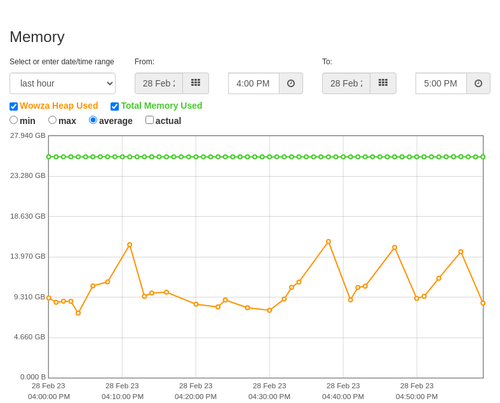The width and height of the screenshot is (500, 403).
Task: Click the To time field 5:00 PM
Action: click(441, 83)
